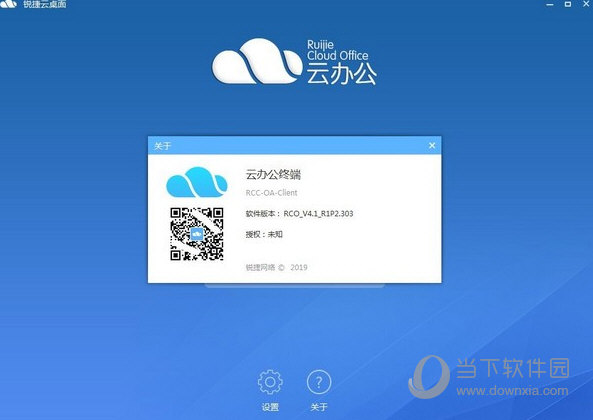The width and height of the screenshot is (593, 420).
Task: Click the 关于 dialog title bar text
Action: (x=163, y=146)
